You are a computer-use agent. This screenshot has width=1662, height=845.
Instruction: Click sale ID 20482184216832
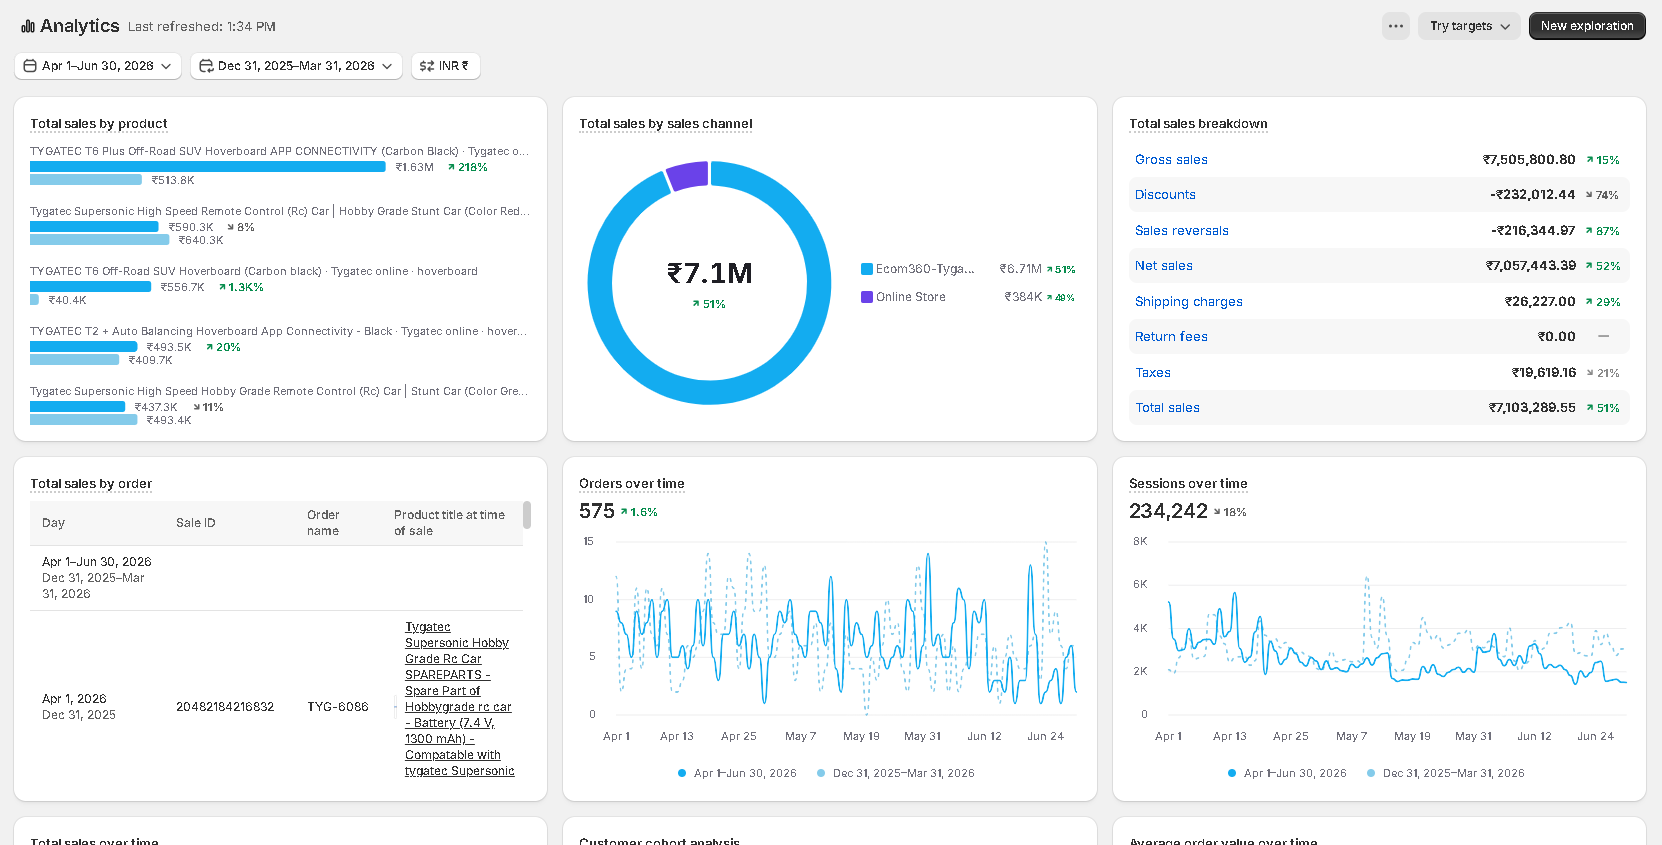click(x=225, y=707)
